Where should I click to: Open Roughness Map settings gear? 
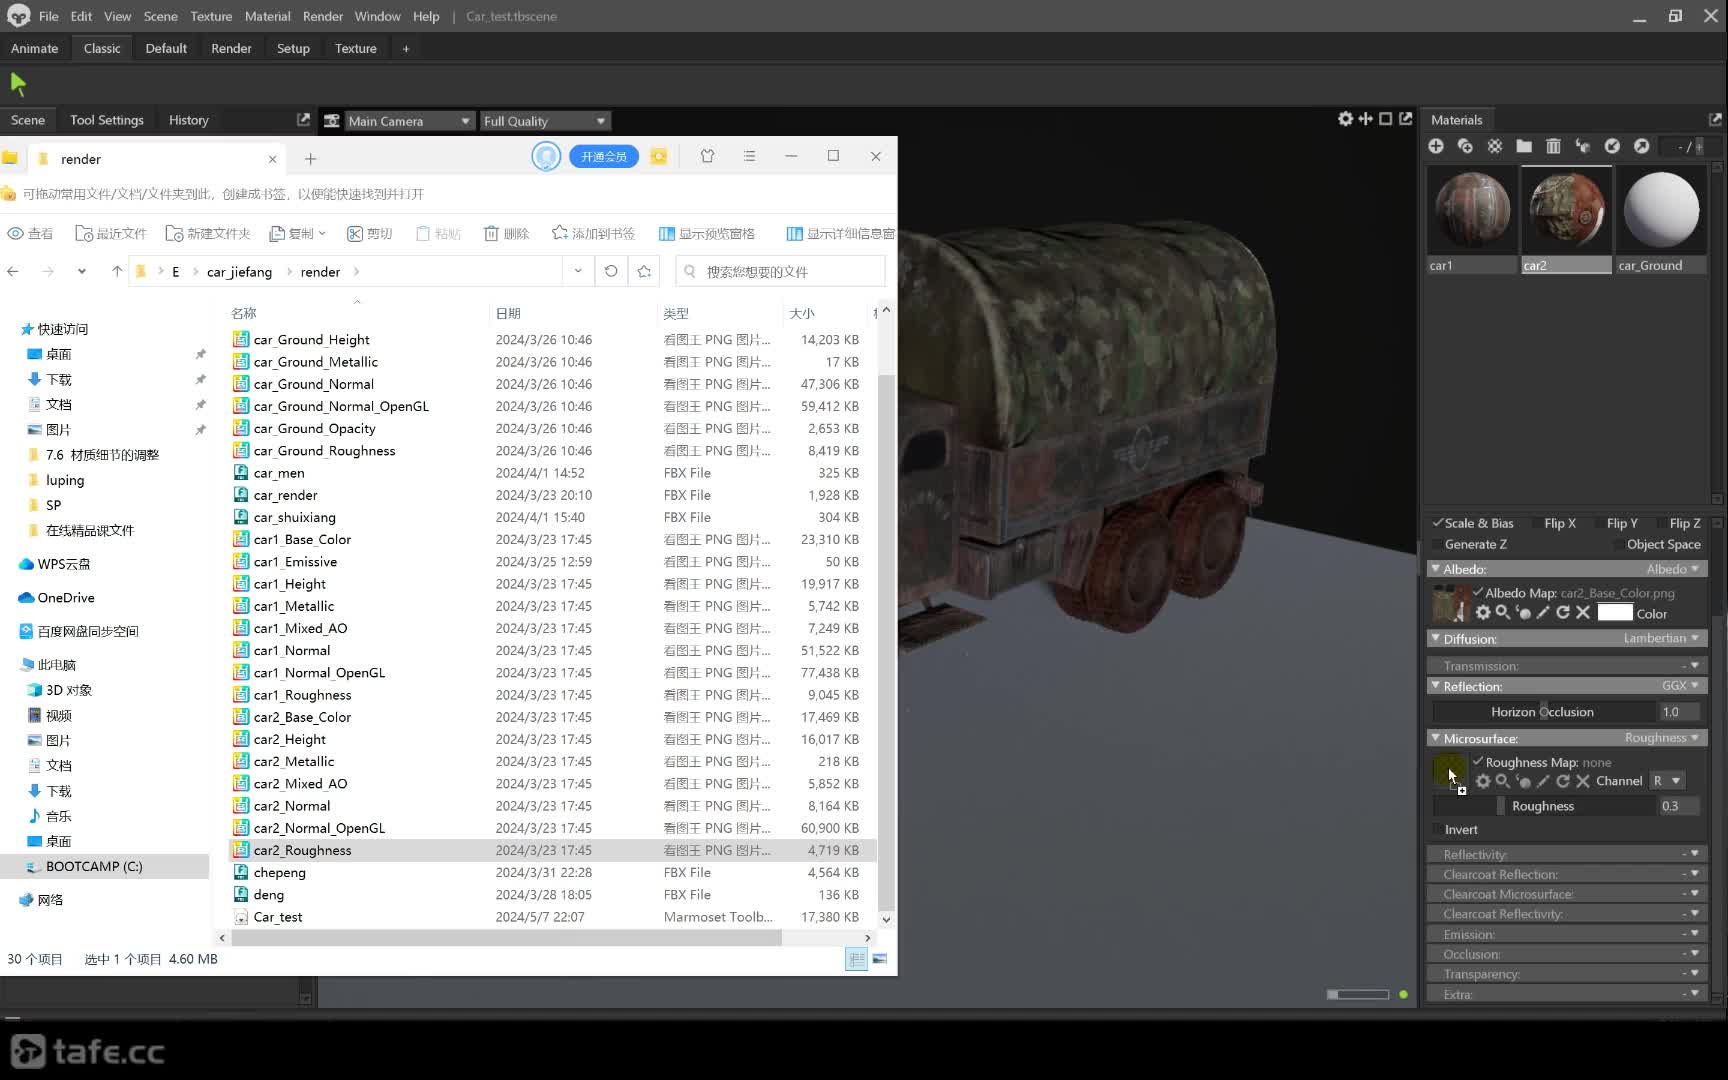[1483, 781]
